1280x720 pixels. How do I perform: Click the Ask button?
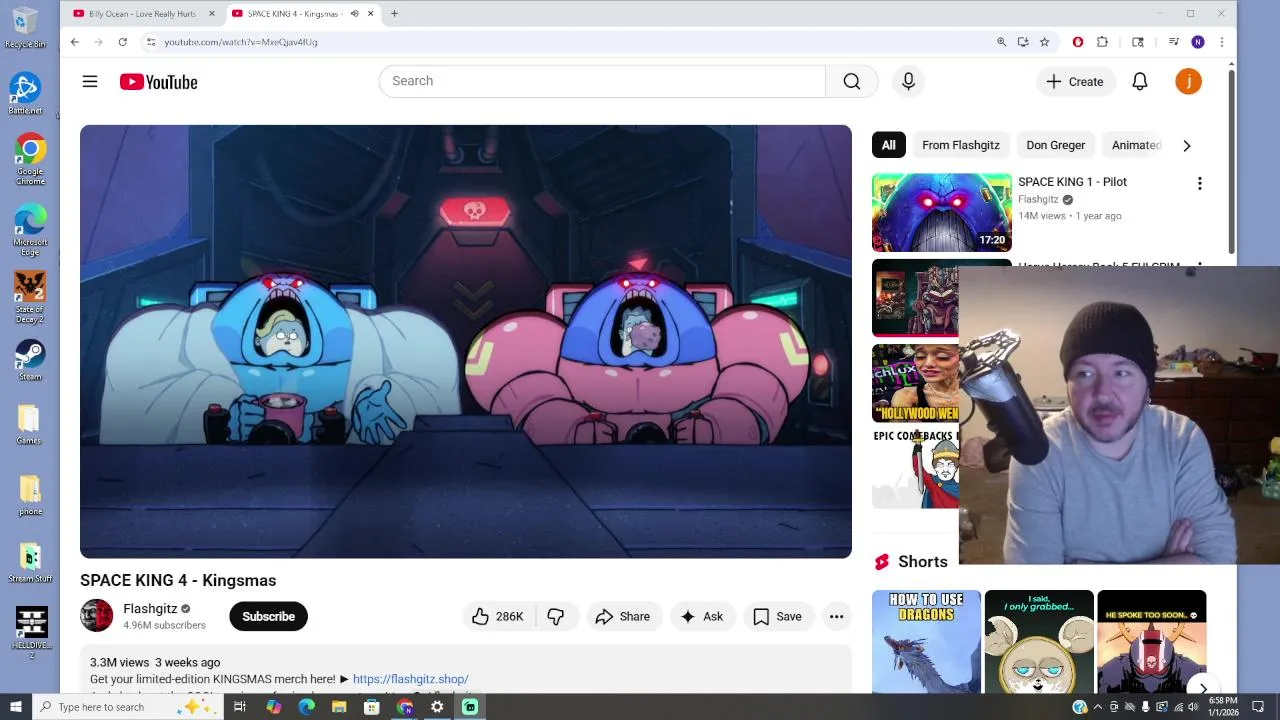coord(702,617)
